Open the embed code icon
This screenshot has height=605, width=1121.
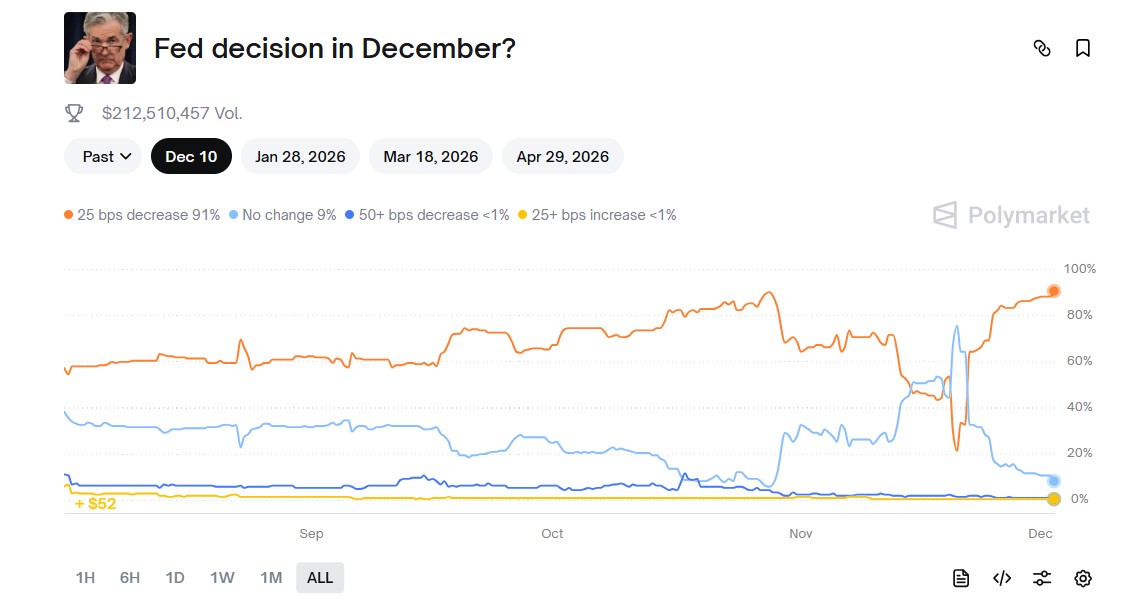pyautogui.click(x=1002, y=578)
